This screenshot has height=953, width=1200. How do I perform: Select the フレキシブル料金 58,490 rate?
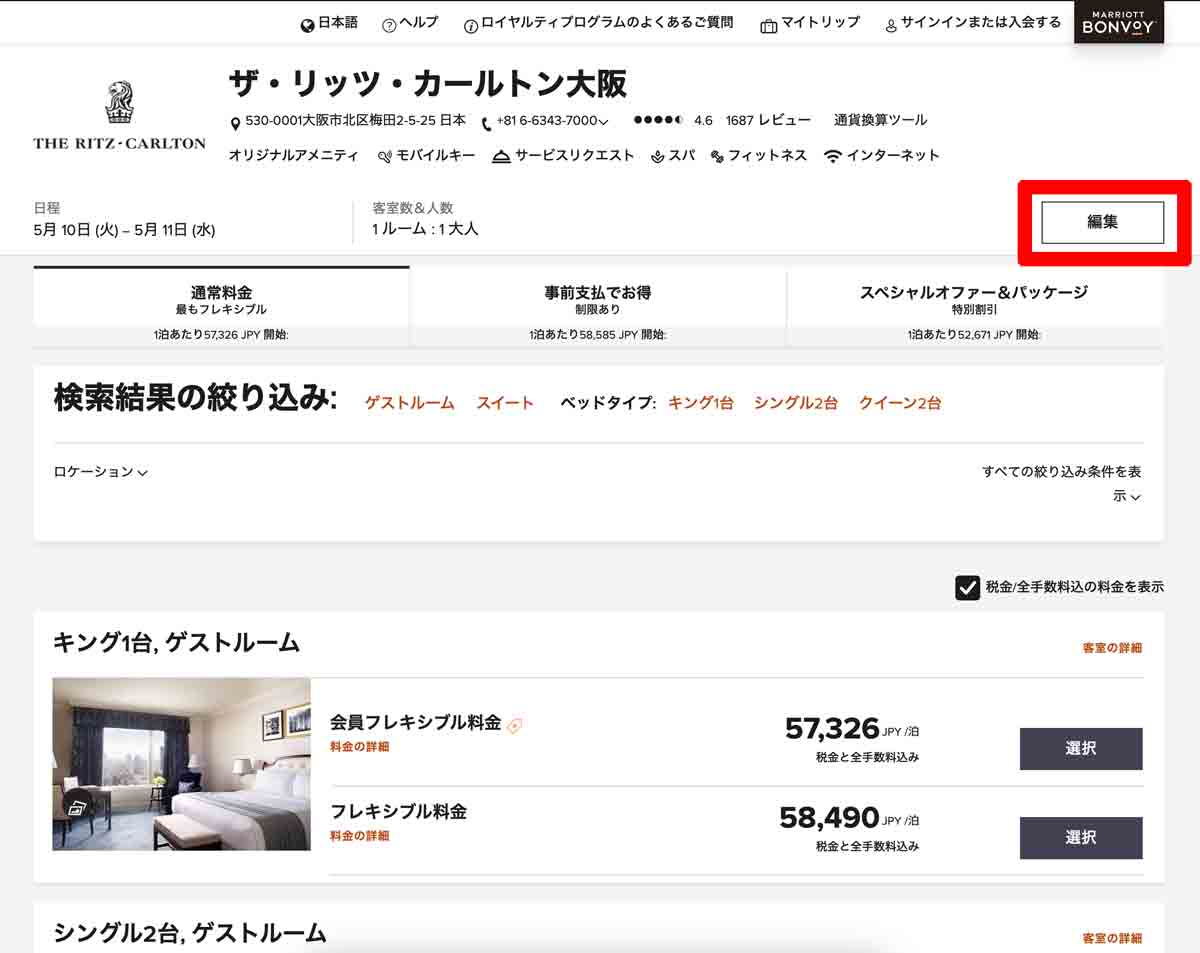click(1081, 838)
